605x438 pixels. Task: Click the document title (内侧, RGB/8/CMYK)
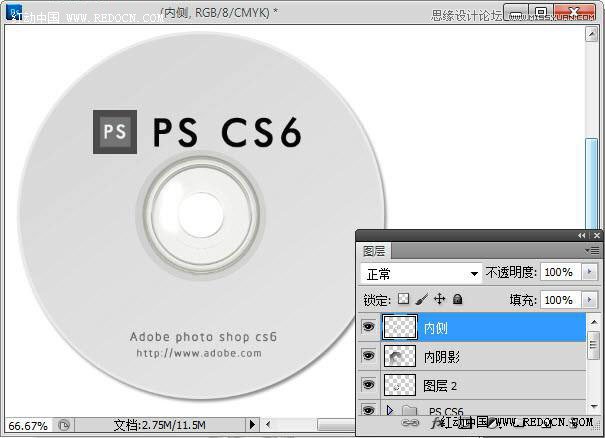coord(219,13)
